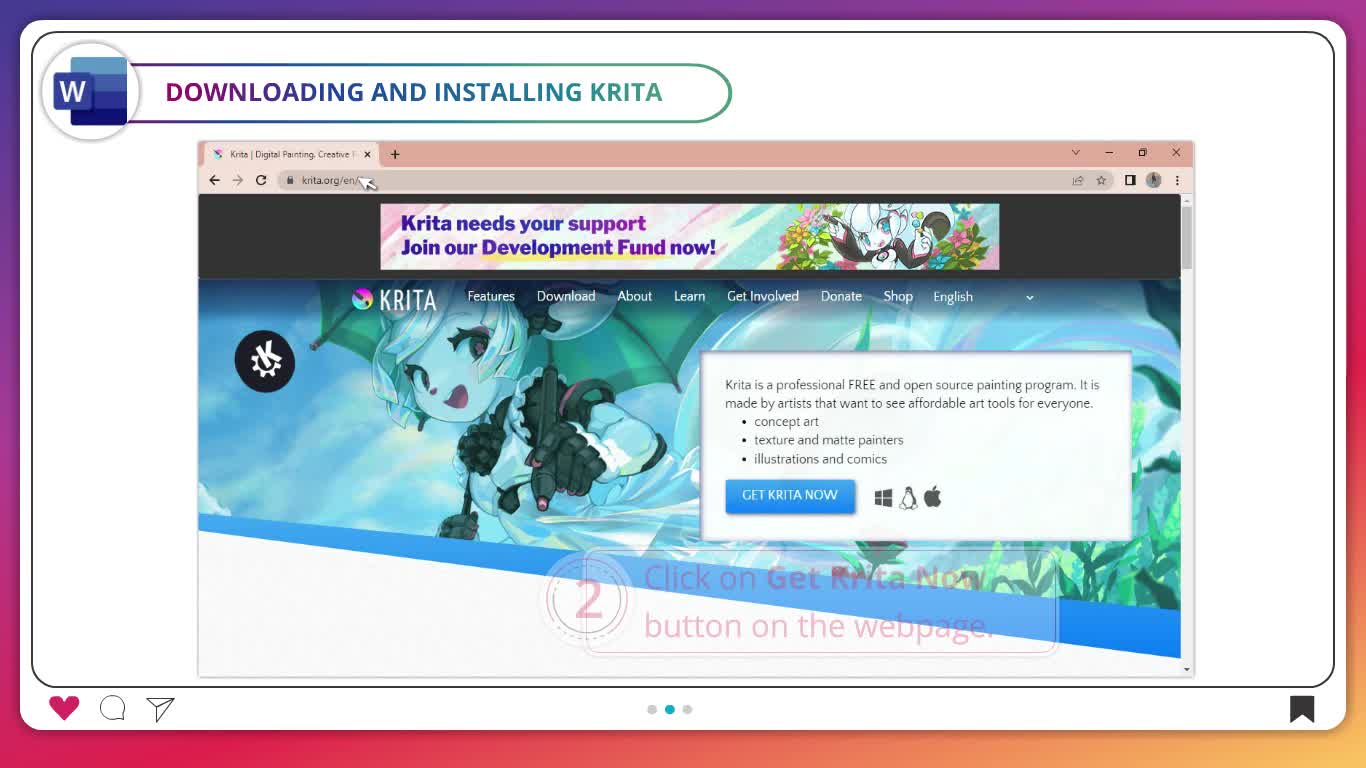Close the Krita browser tab
The image size is (1366, 768).
[367, 154]
